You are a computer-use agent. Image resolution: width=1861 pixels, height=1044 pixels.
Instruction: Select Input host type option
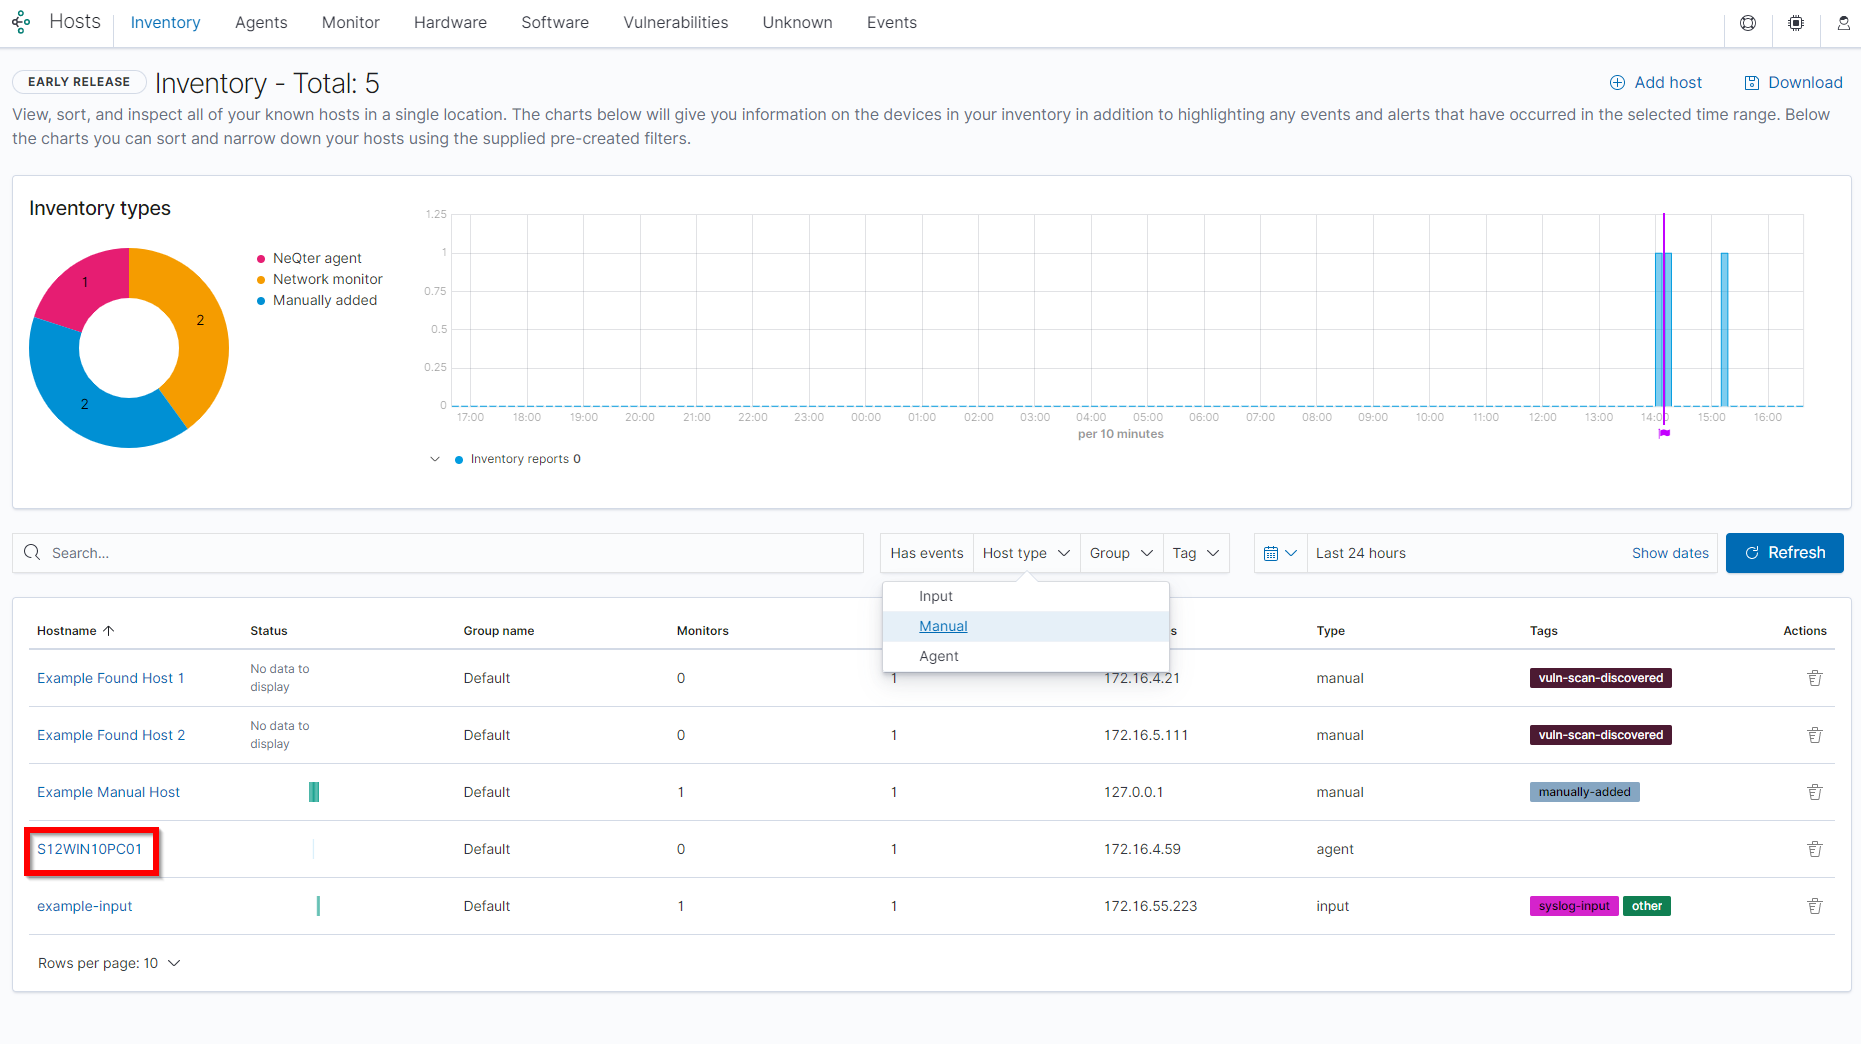1026,596
